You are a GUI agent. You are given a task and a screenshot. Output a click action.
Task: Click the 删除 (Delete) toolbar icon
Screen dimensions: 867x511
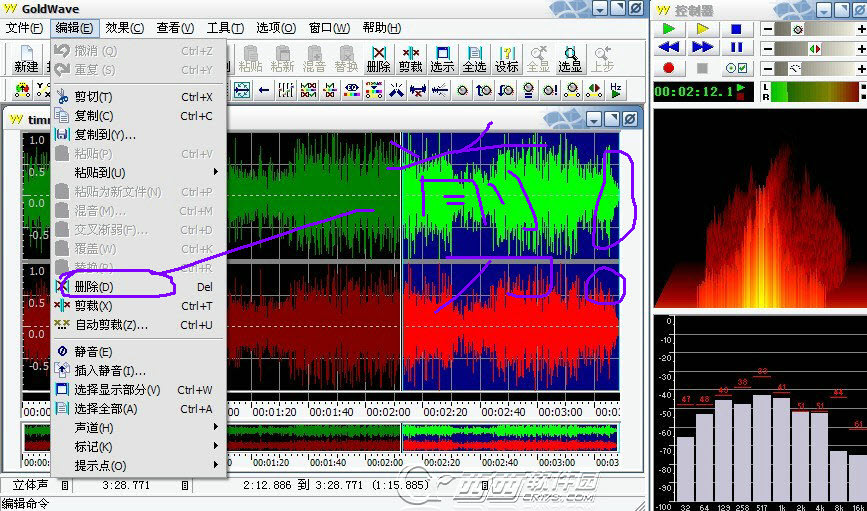(x=378, y=58)
